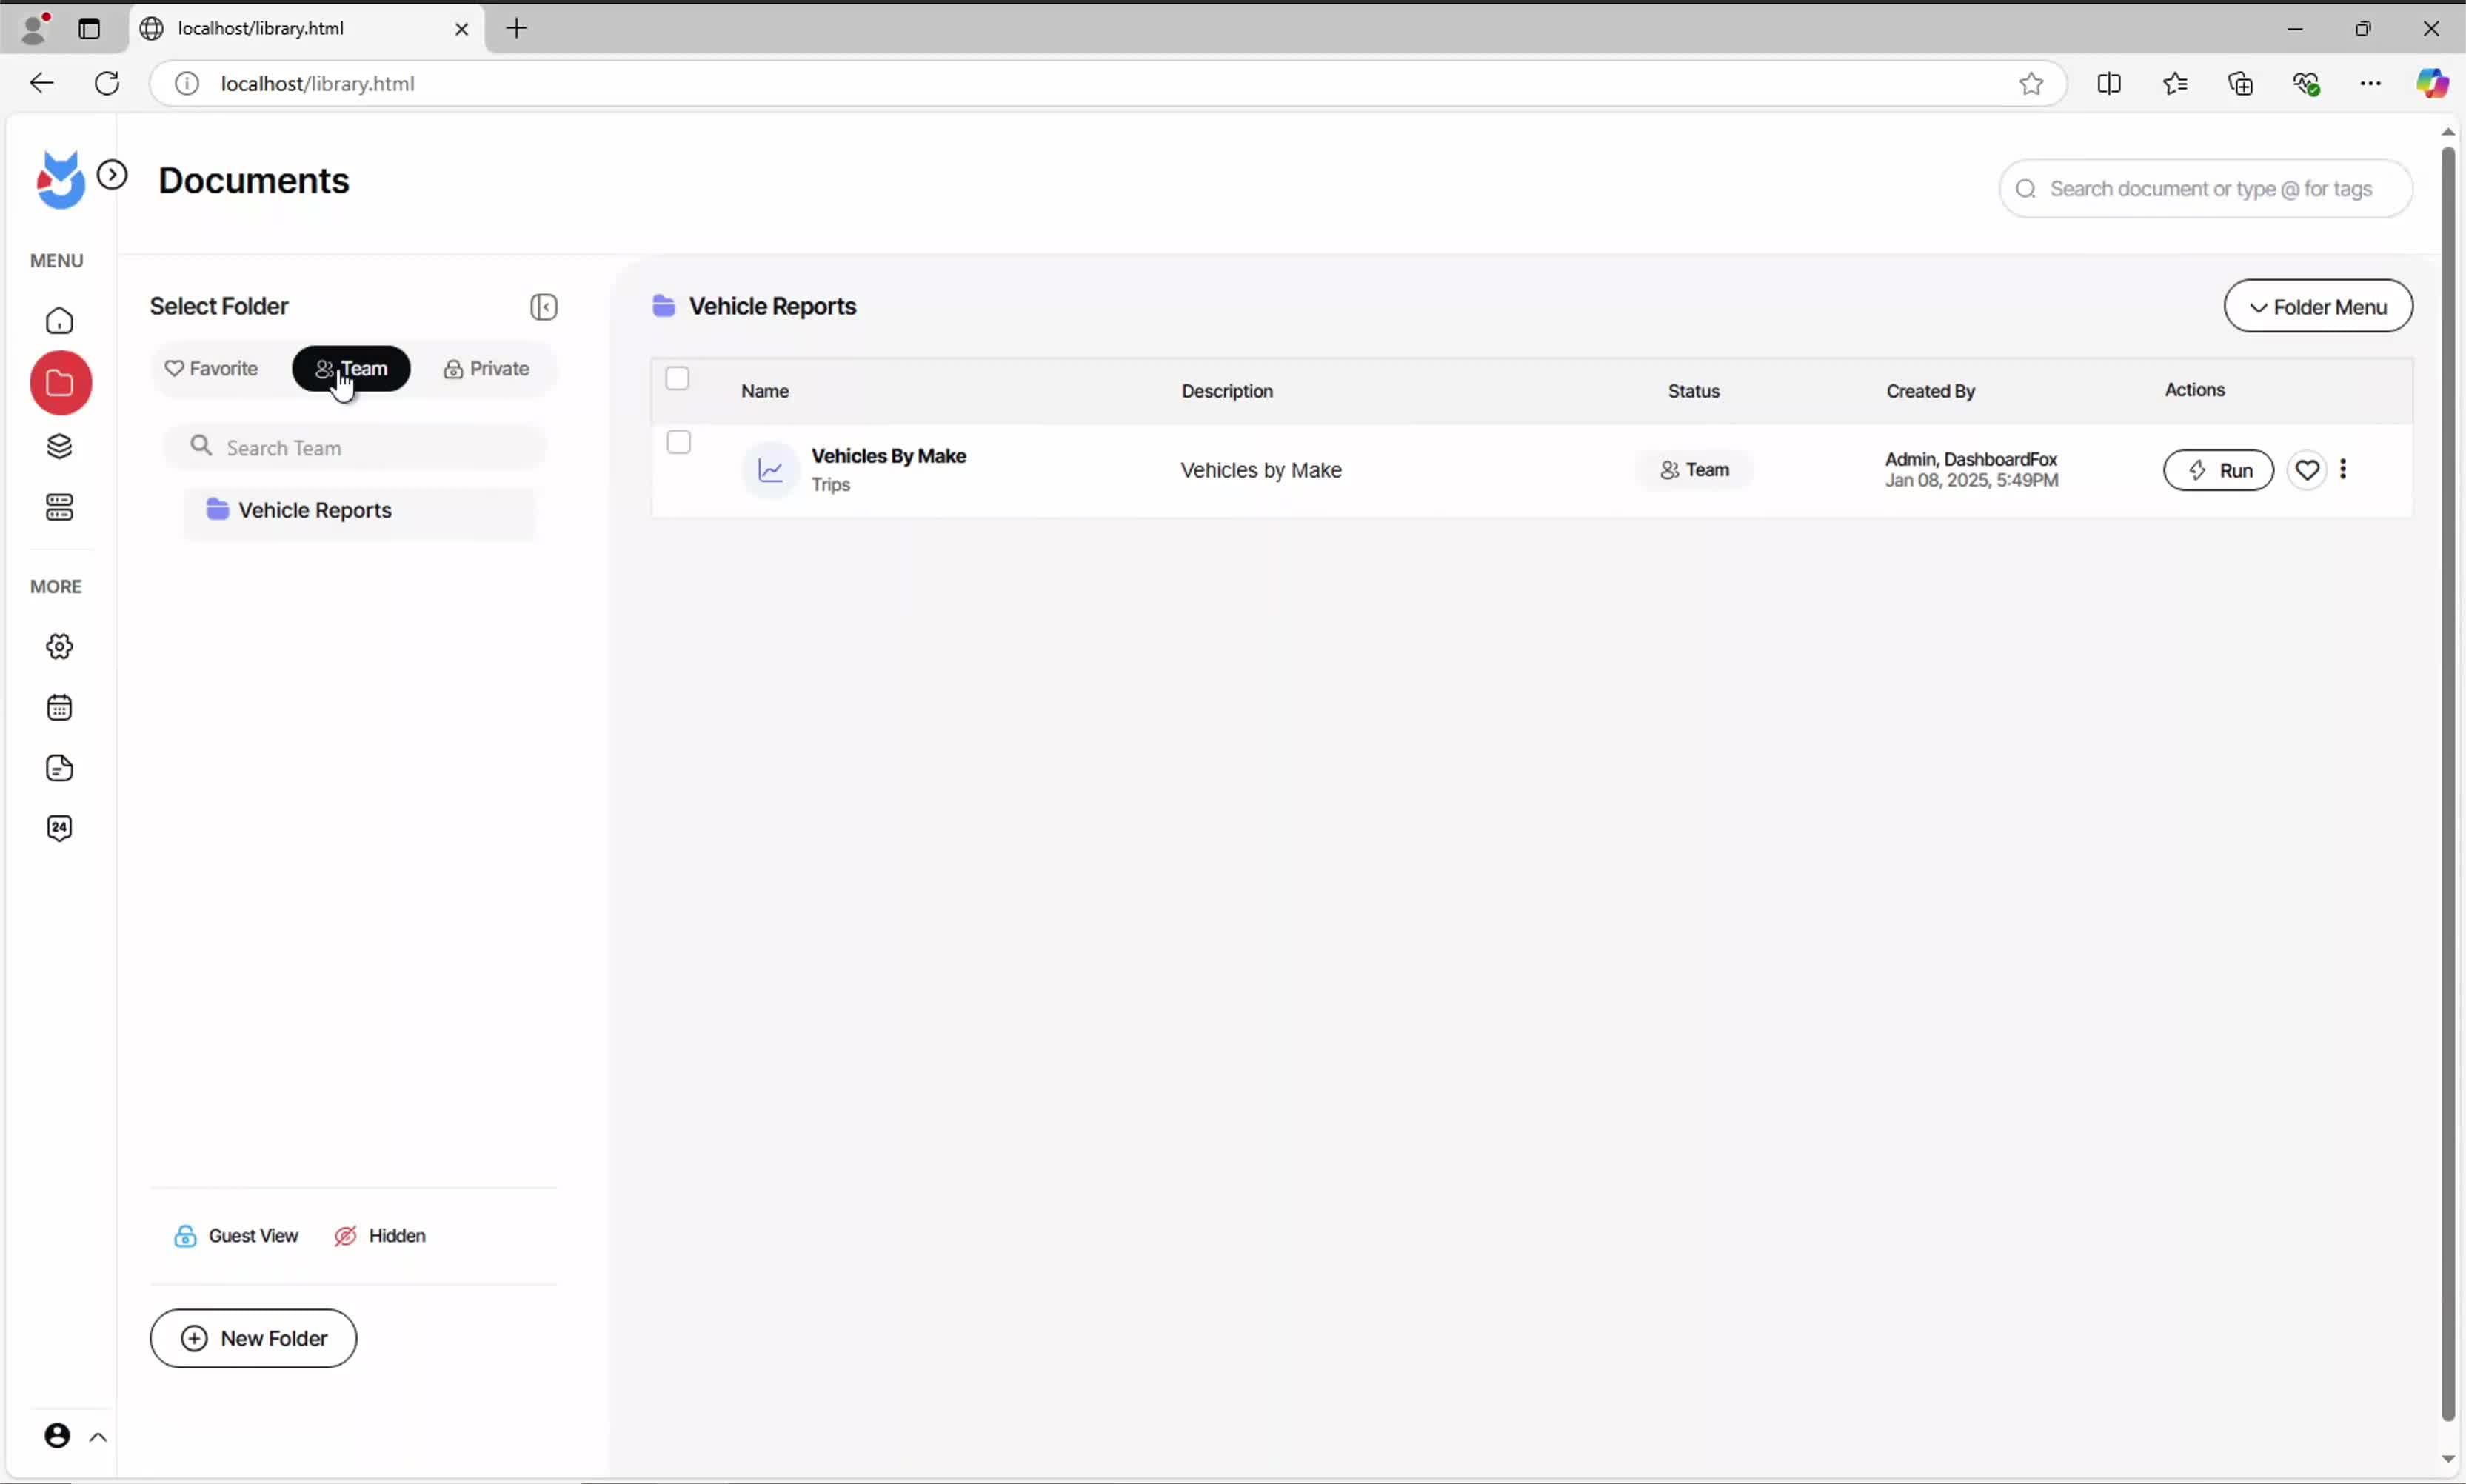Viewport: 2466px width, 1484px height.
Task: Check the Vehicles By Make row checkbox
Action: [678, 442]
